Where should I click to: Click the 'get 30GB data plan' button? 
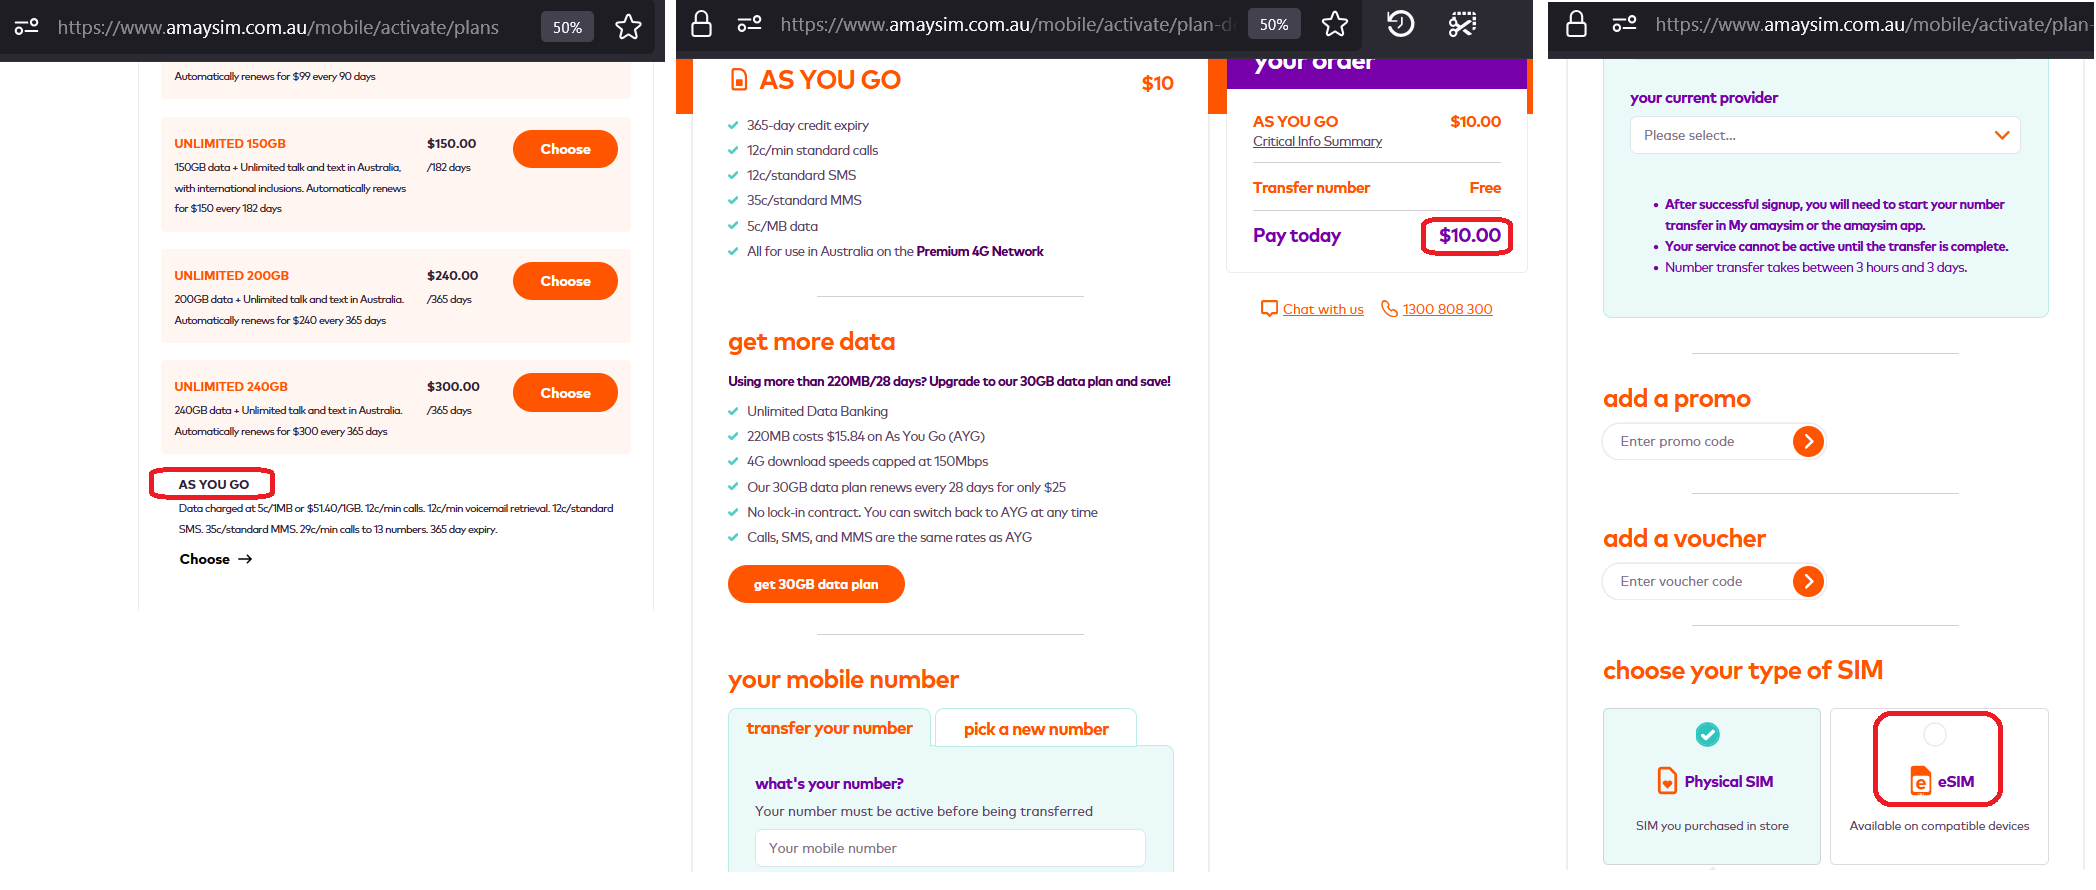(816, 584)
